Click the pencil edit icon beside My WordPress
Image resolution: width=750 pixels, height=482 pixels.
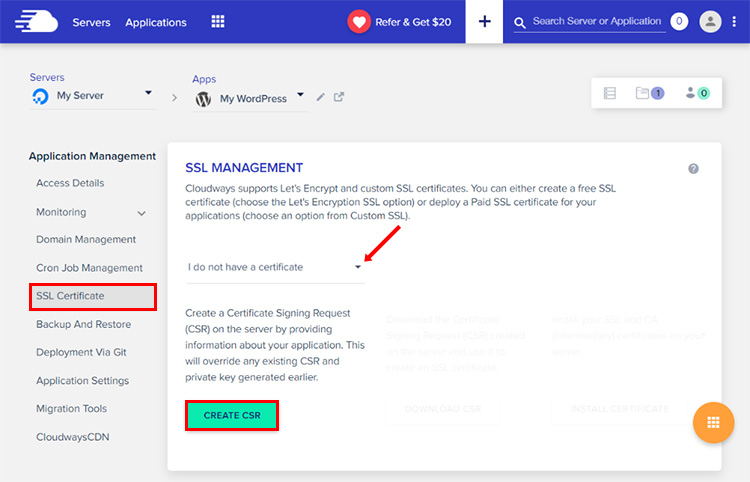pyautogui.click(x=321, y=97)
